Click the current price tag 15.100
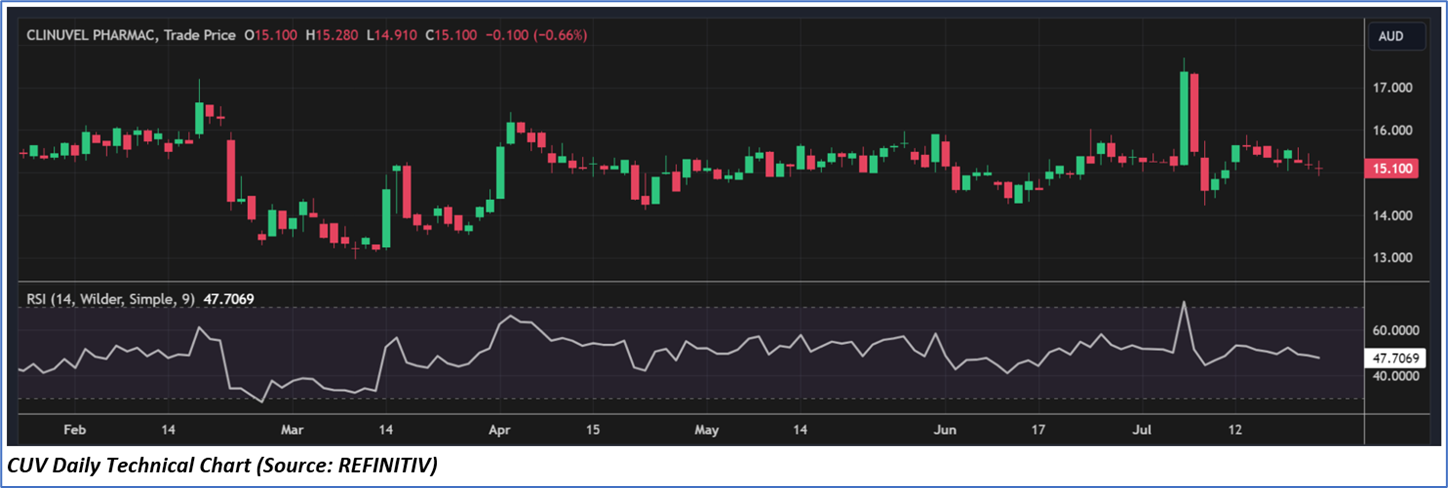This screenshot has height=488, width=1448. coord(1394,169)
